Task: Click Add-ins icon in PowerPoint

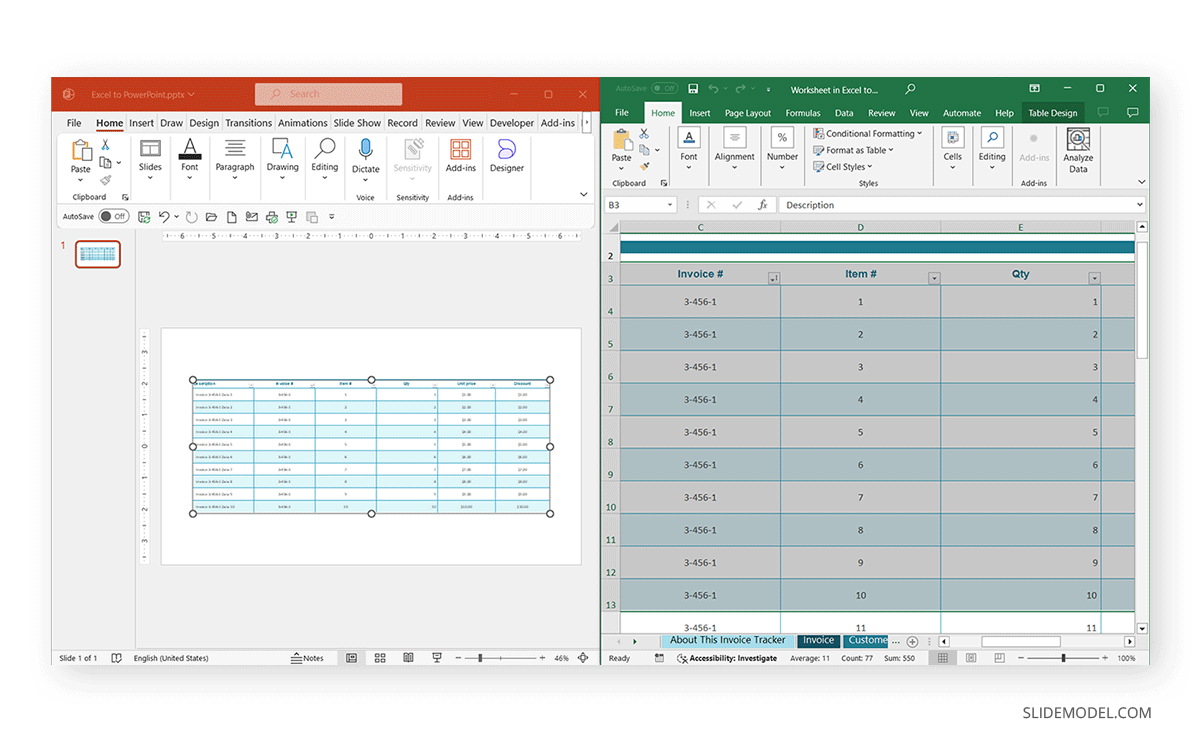Action: pyautogui.click(x=460, y=149)
